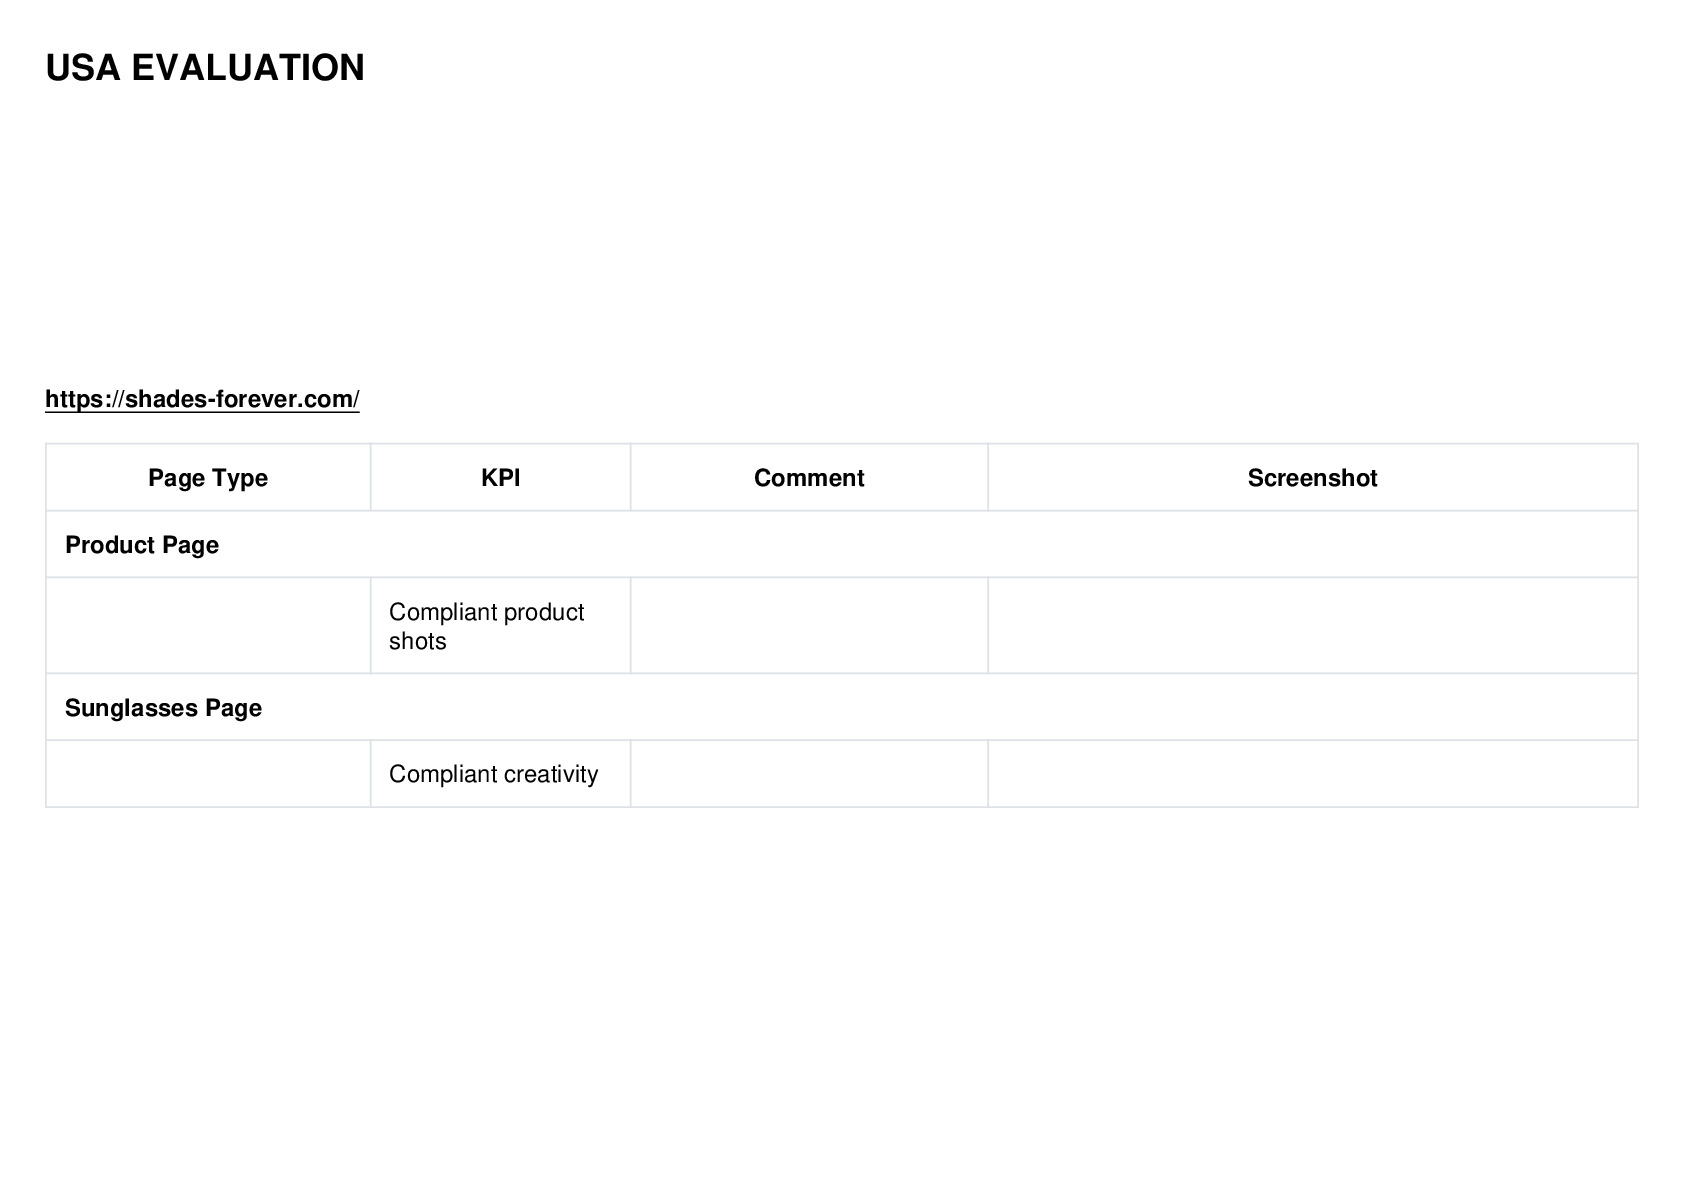Click empty Page Type cell beside product shots
This screenshot has height=1191, width=1684.
tap(208, 626)
